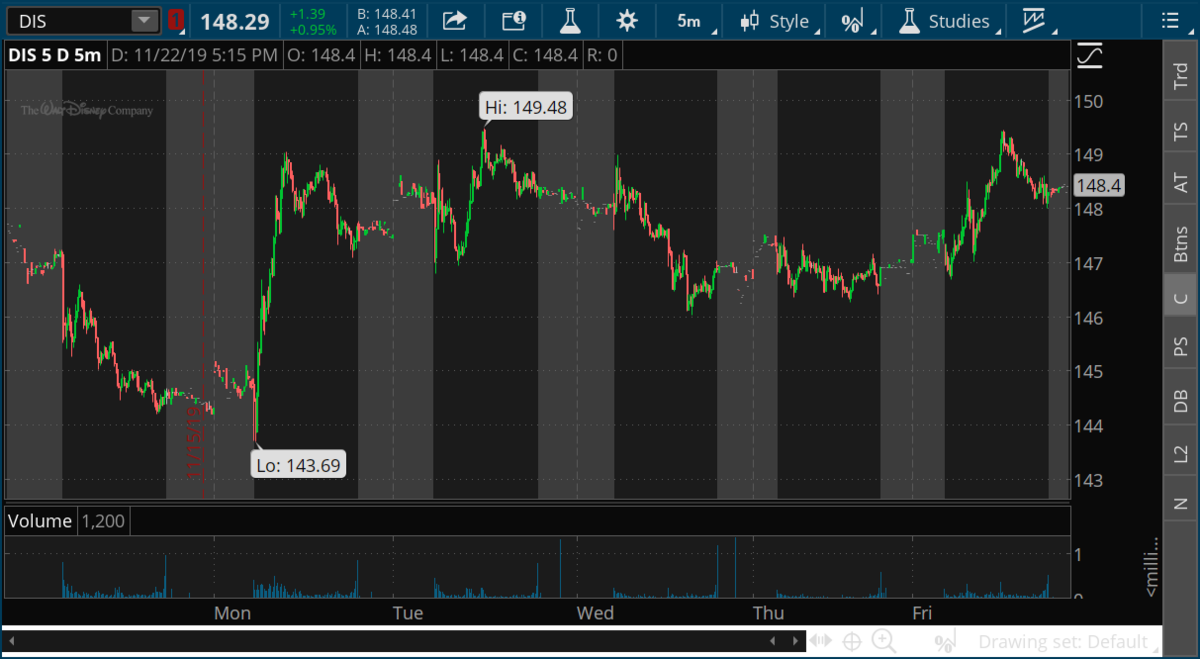Open chart settings gear
The image size is (1200, 659).
(x=627, y=20)
